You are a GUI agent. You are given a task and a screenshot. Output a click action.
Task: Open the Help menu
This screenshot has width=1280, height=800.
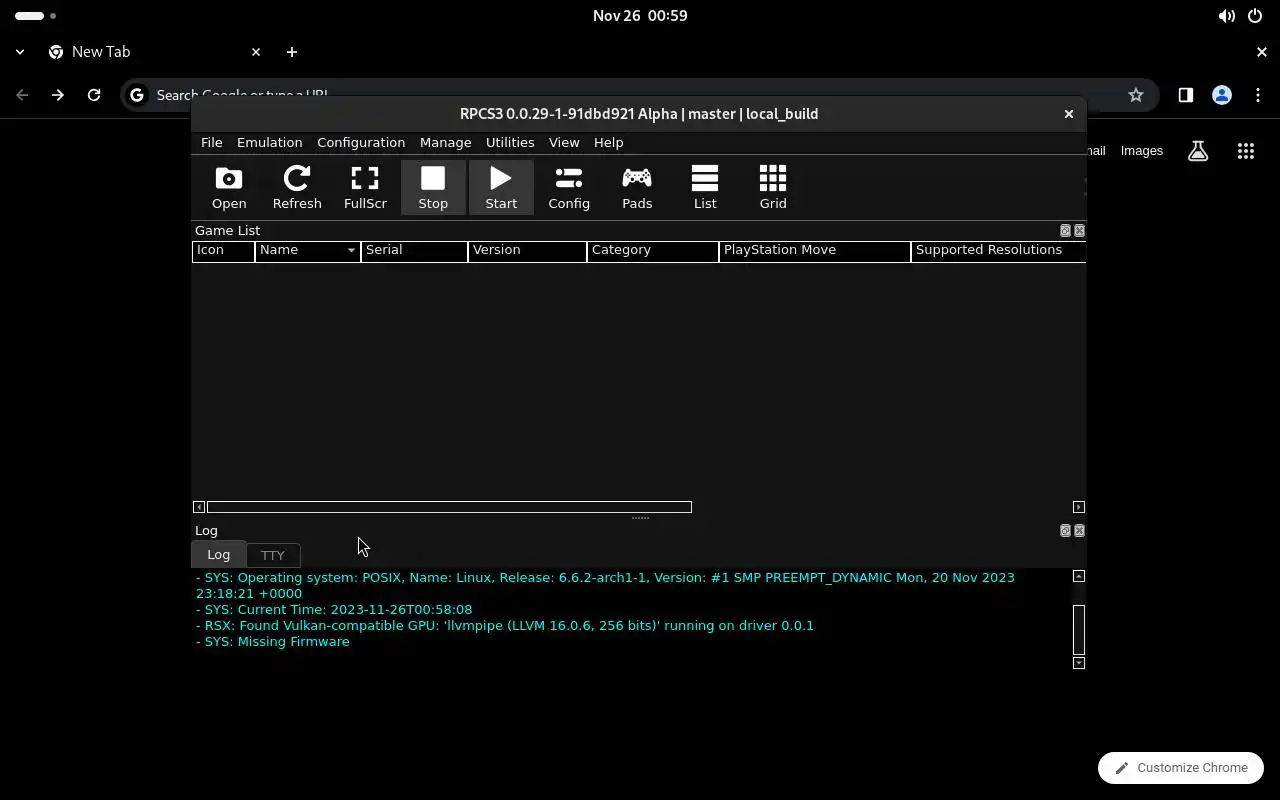tap(608, 143)
